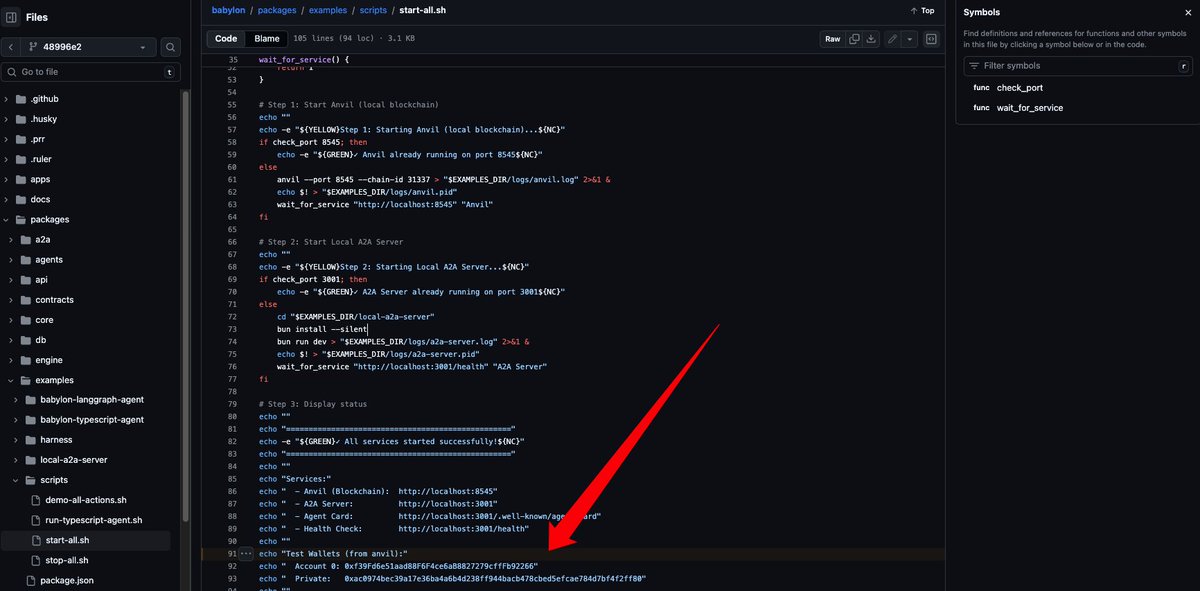
Task: Collapse the scripts folder chevron
Action: (x=17, y=480)
